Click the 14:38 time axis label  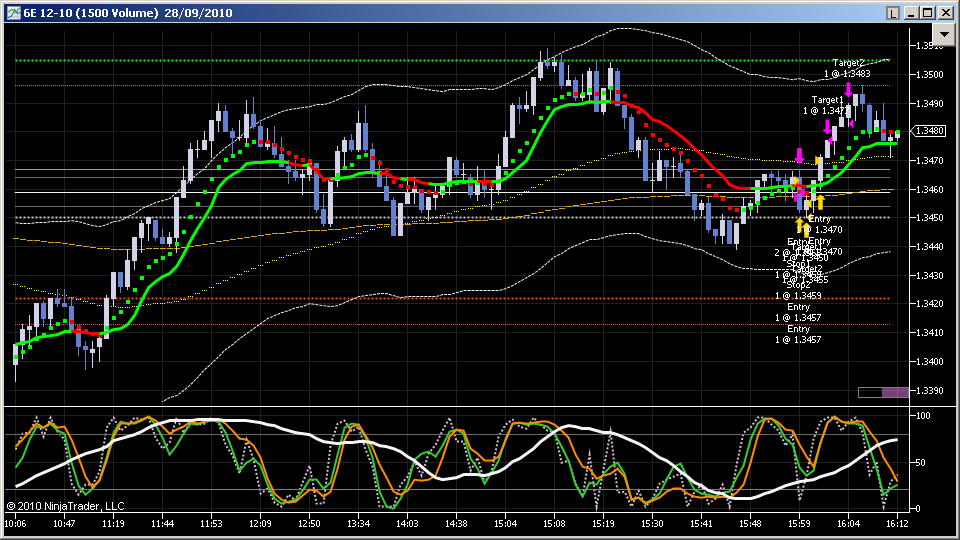coord(456,523)
